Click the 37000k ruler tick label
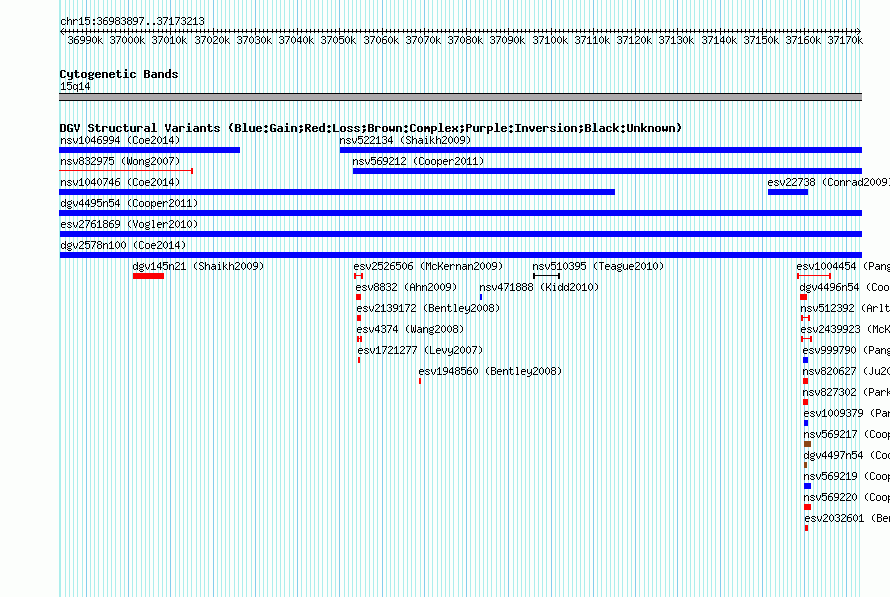Viewport: 890px width, 597px height. coord(127,40)
